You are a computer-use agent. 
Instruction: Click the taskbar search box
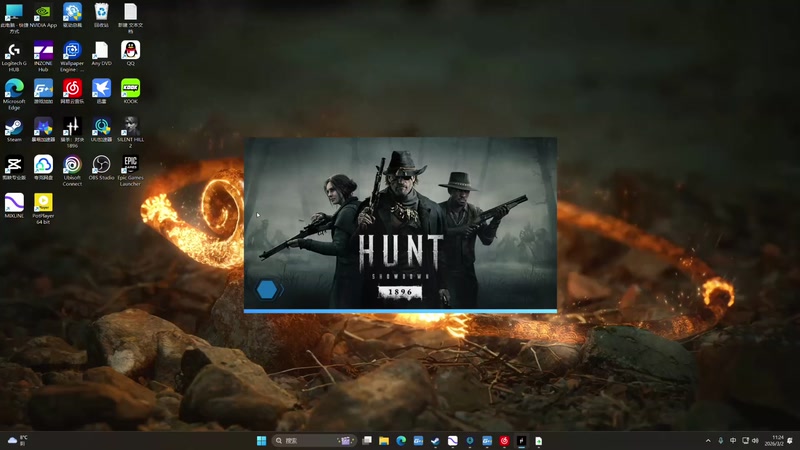(x=313, y=441)
